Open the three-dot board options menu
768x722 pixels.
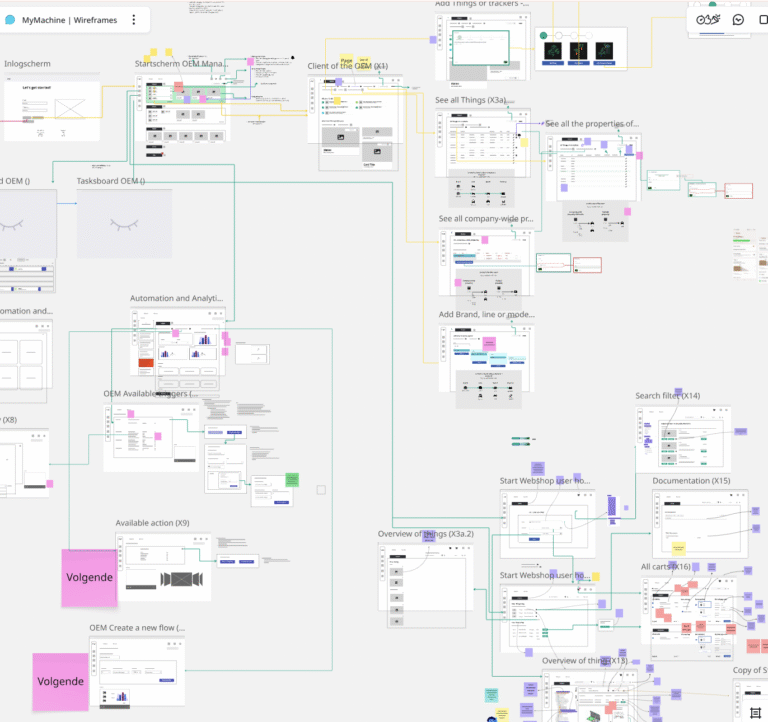coord(133,19)
